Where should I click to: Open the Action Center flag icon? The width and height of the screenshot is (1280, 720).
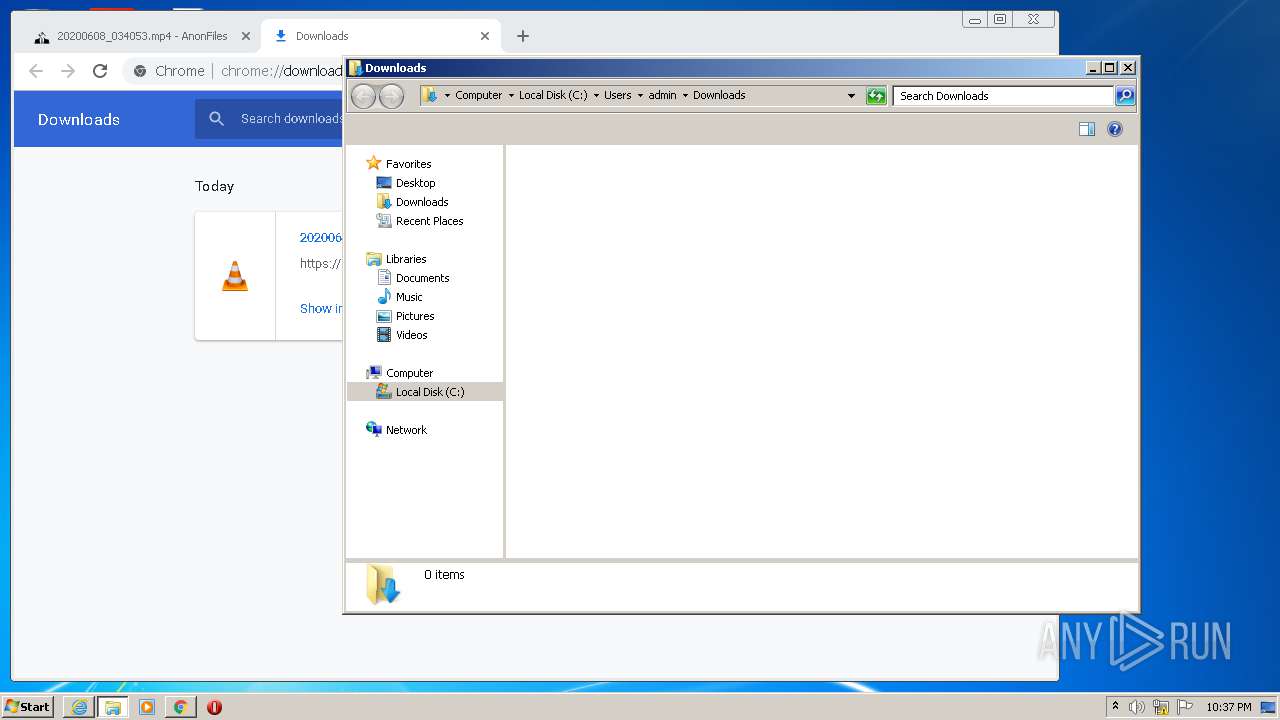coord(1185,707)
